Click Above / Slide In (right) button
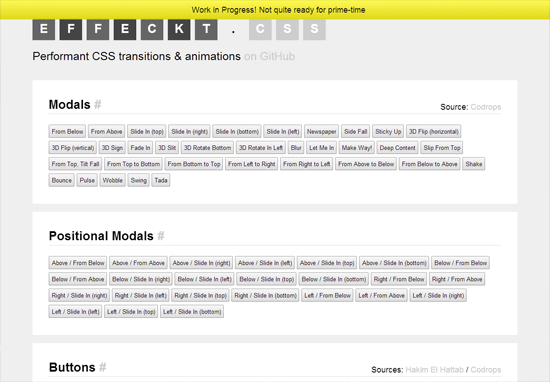Screen dimensions: 550x382 [201, 263]
